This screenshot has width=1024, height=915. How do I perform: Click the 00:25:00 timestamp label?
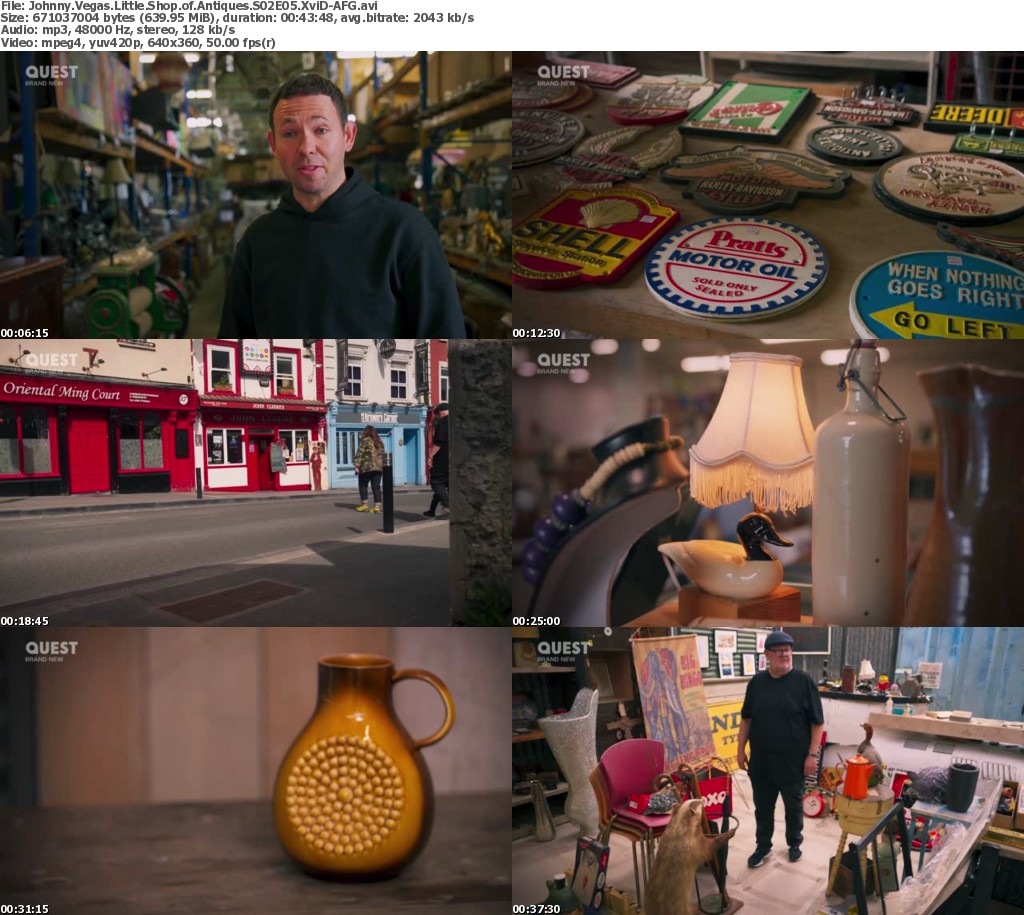pos(536,620)
